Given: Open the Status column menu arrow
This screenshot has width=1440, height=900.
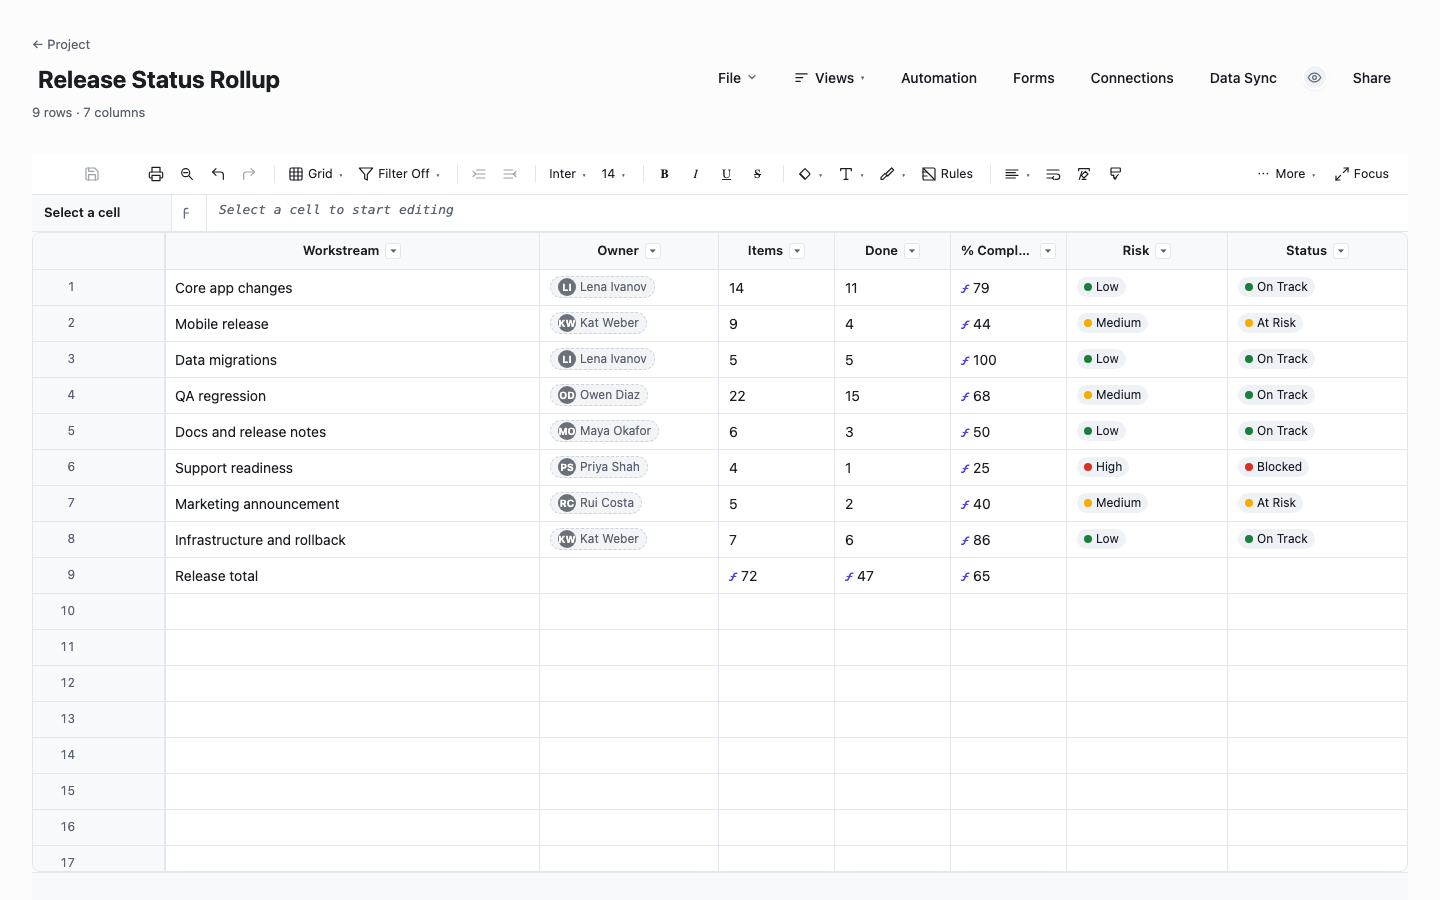Looking at the screenshot, I should tap(1342, 251).
